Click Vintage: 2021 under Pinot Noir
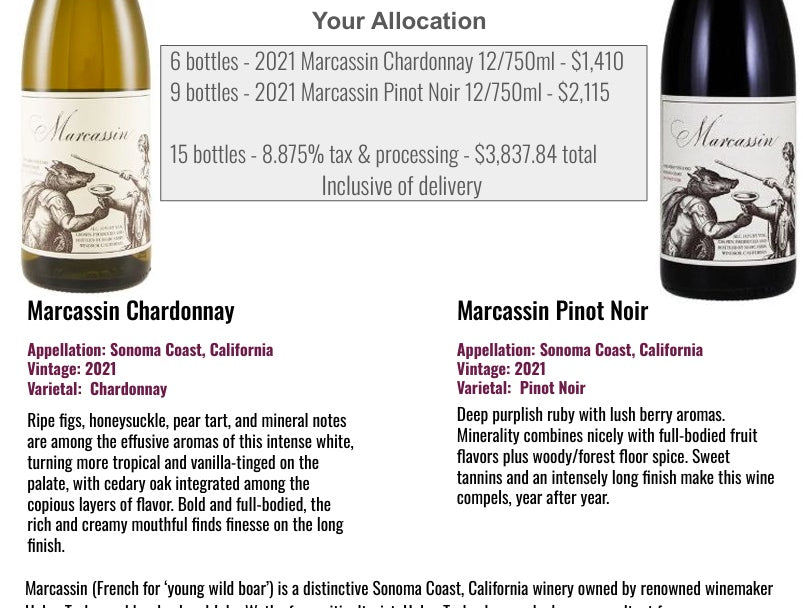Viewport: 803px width, 608px height. tap(501, 369)
